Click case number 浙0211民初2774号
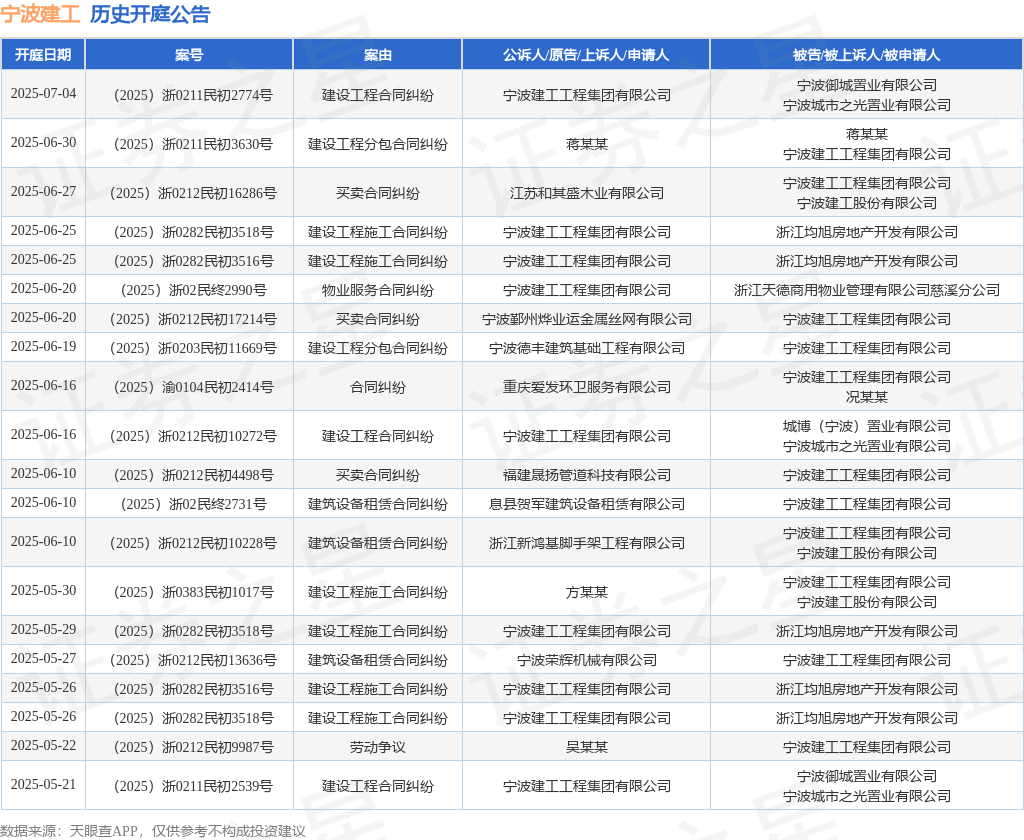The width and height of the screenshot is (1024, 840). (193, 95)
